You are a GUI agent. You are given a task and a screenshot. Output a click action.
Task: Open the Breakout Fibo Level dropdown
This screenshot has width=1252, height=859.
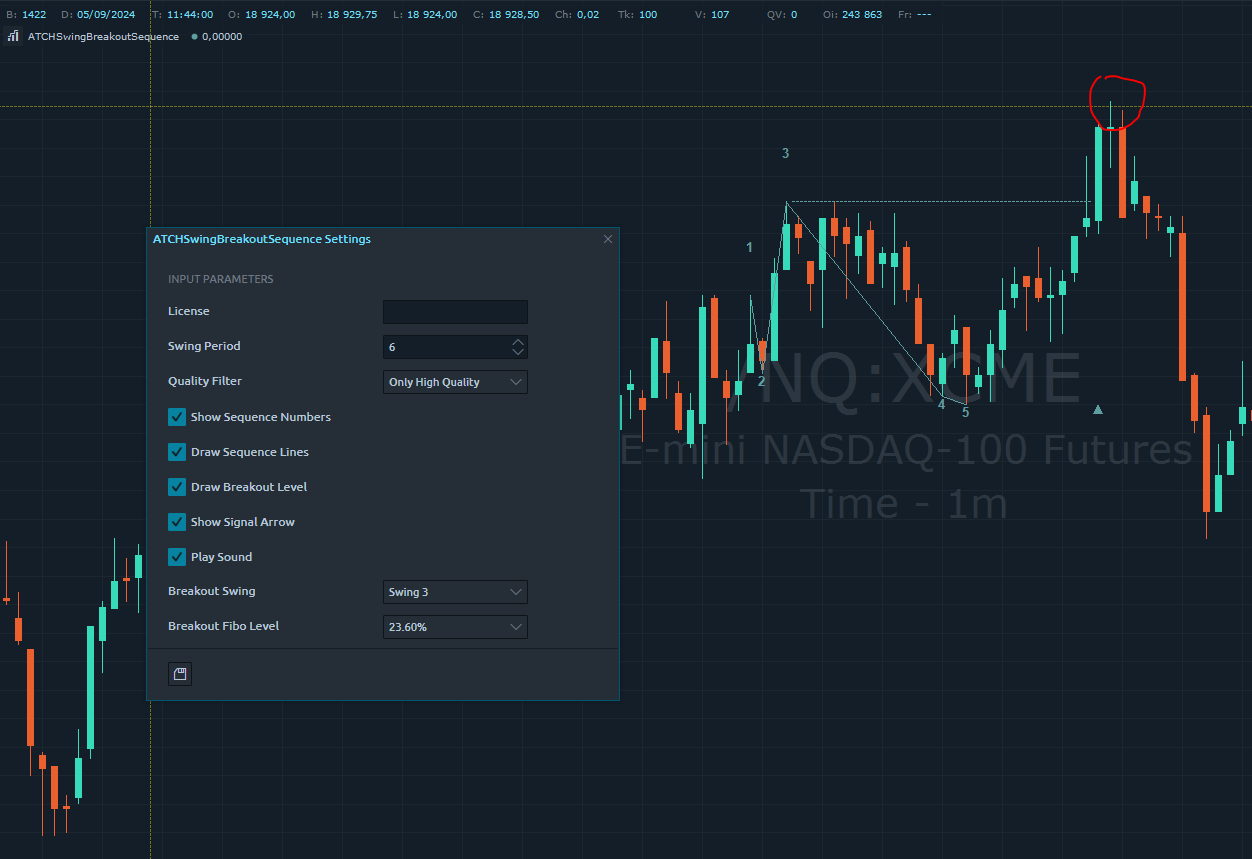point(455,627)
